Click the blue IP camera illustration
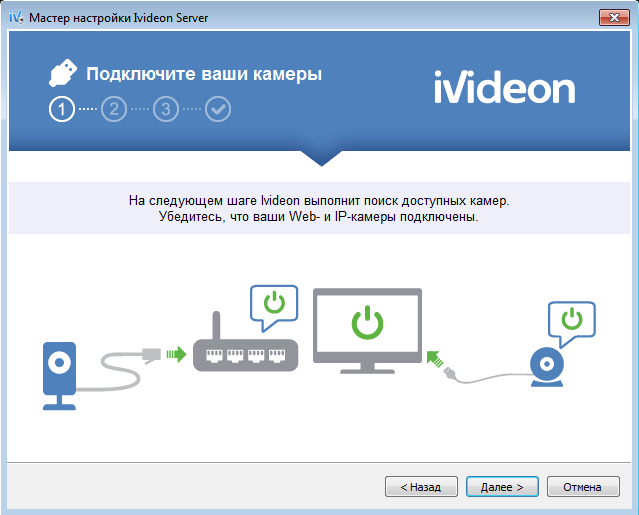The width and height of the screenshot is (639, 515). coord(59,376)
